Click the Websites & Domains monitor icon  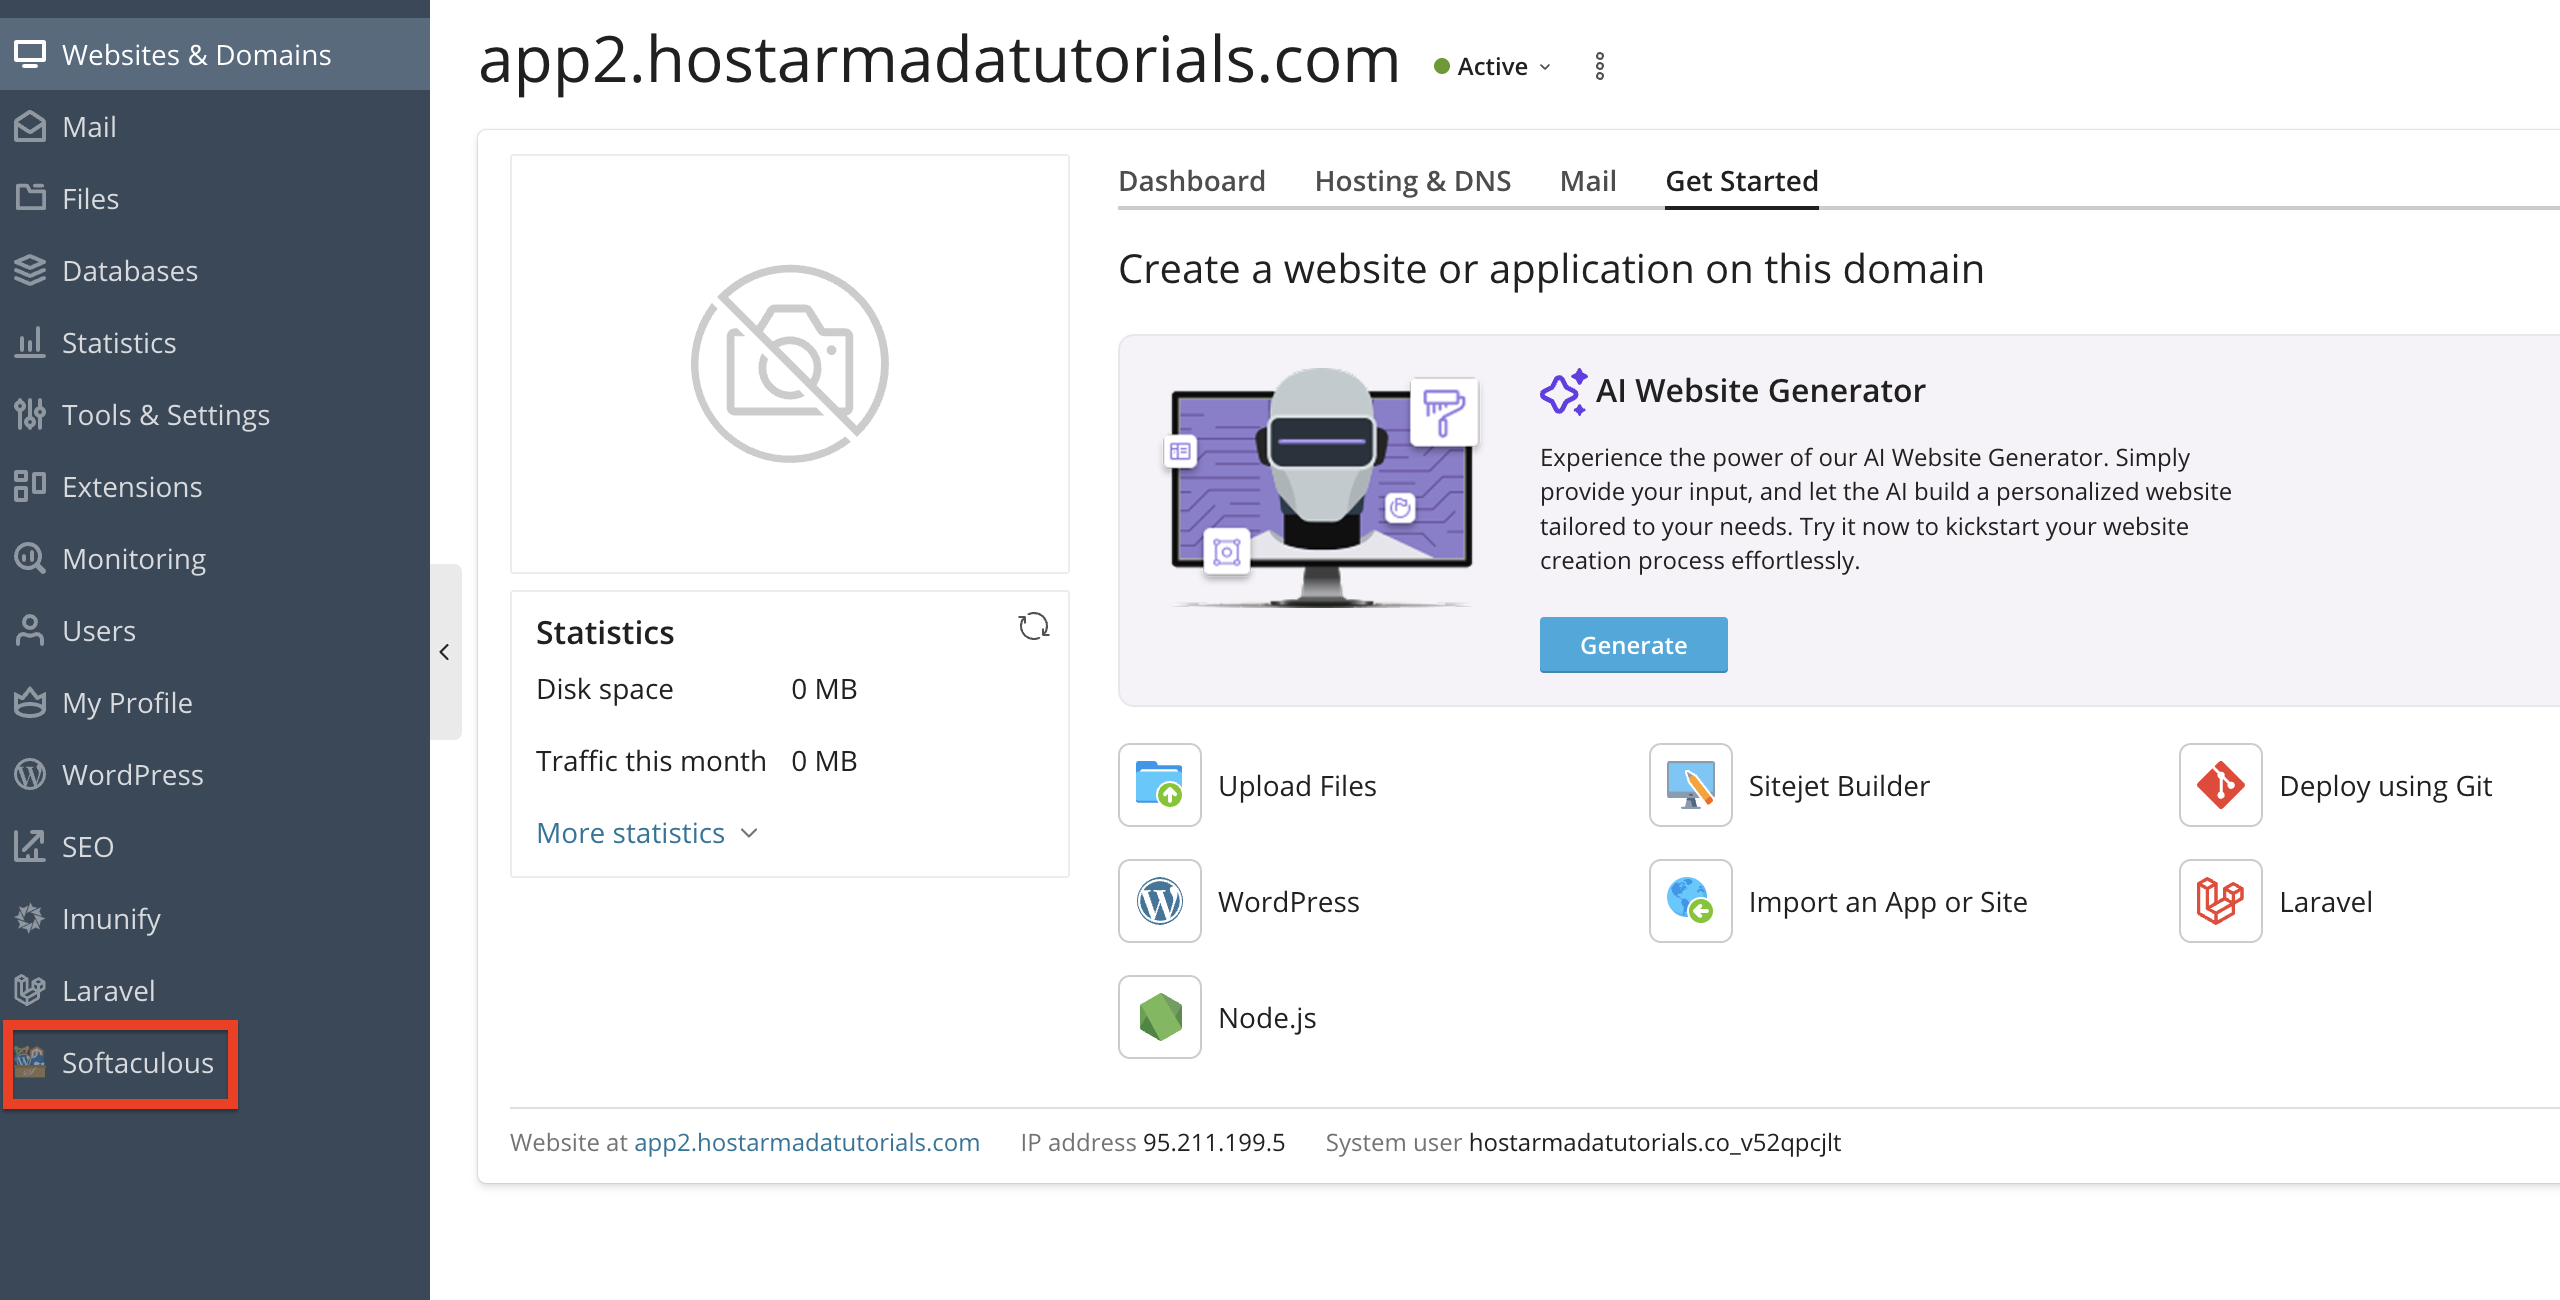[x=30, y=54]
